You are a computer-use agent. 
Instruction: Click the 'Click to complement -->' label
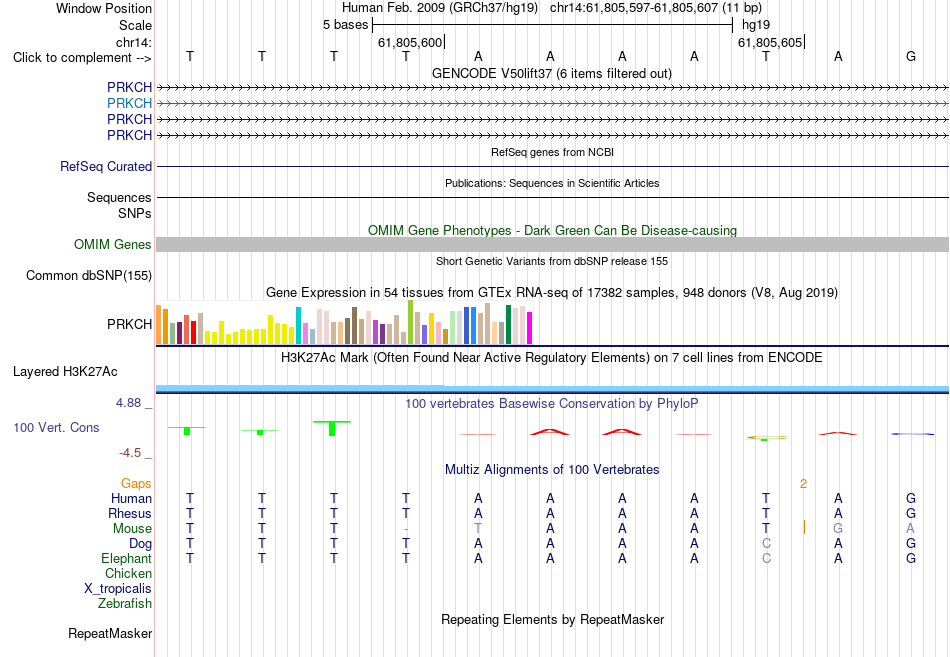pyautogui.click(x=82, y=58)
